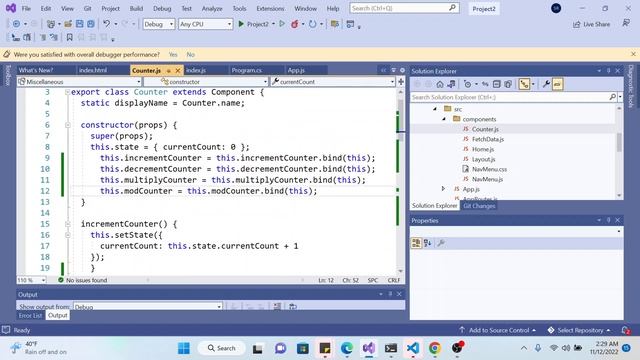Screen dimensions: 640x360
Task: Toggle the highlighted Preview Selected Items button
Action: (x=558, y=84)
